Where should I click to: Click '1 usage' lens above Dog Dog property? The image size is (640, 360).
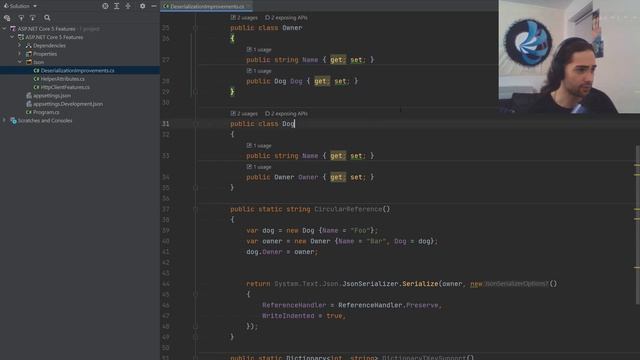pyautogui.click(x=259, y=71)
